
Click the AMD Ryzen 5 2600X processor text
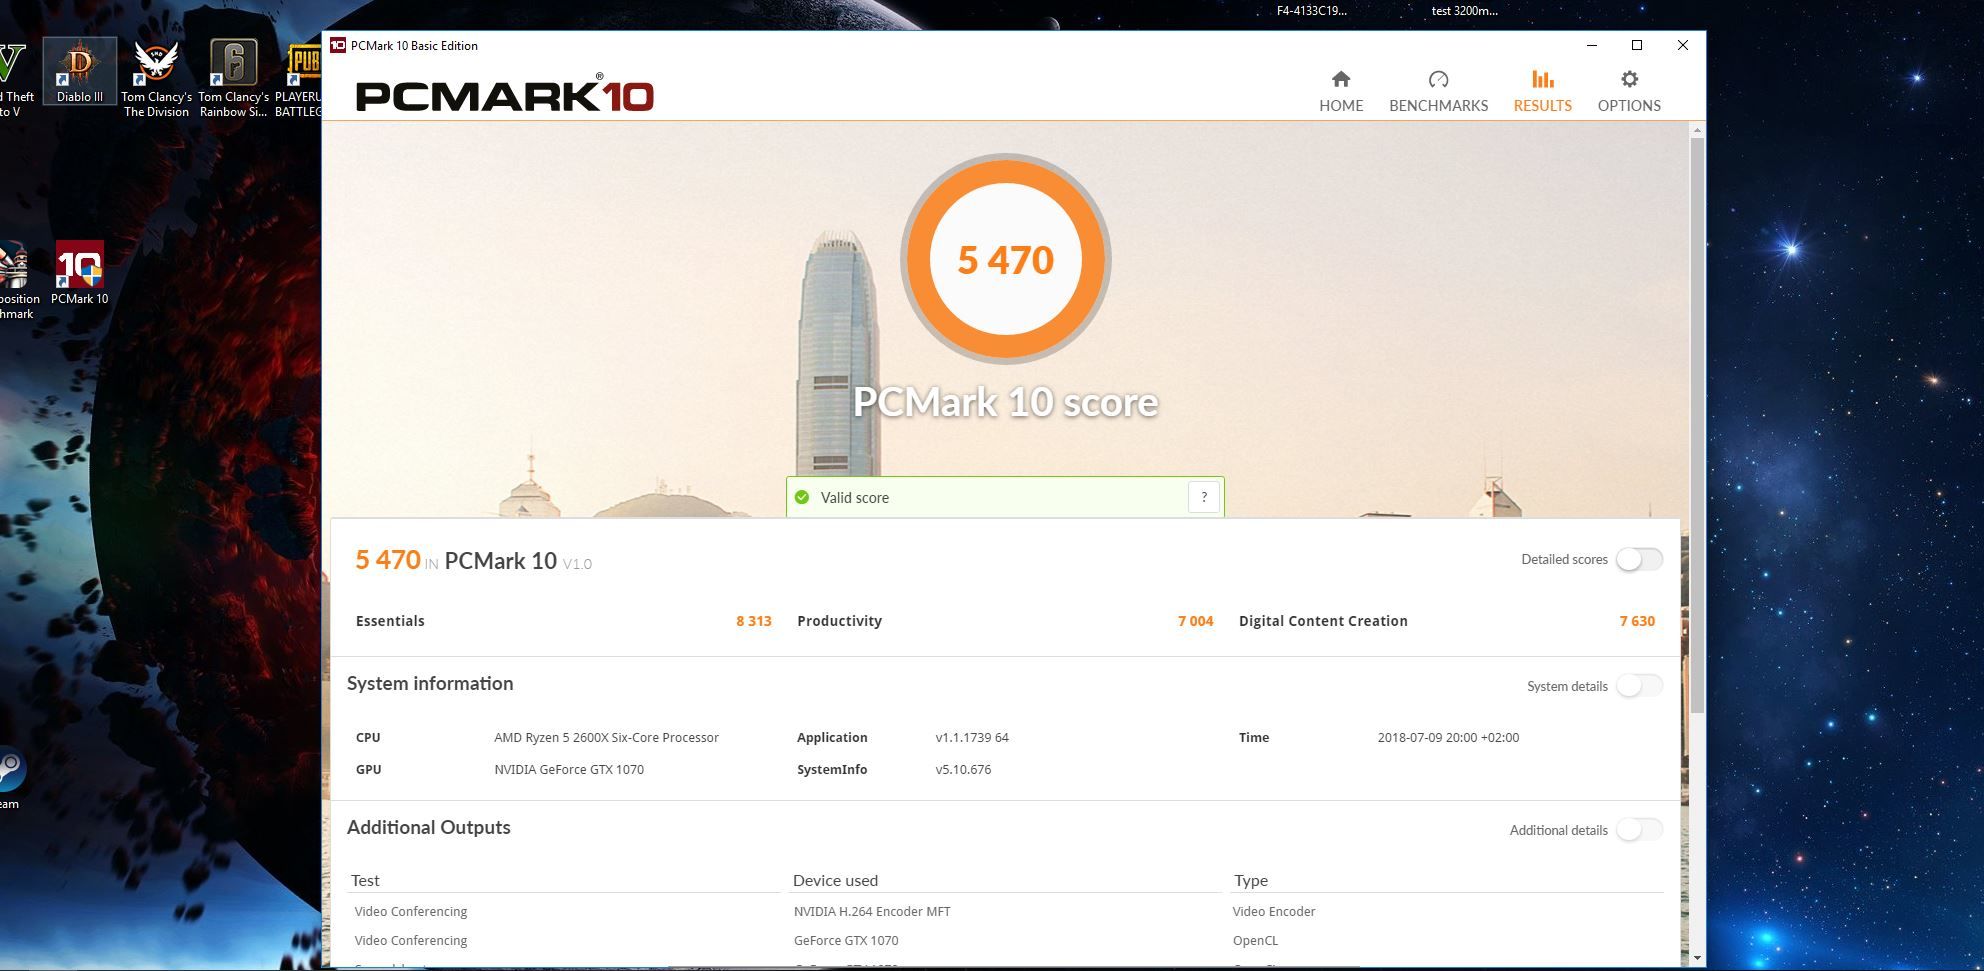[606, 738]
